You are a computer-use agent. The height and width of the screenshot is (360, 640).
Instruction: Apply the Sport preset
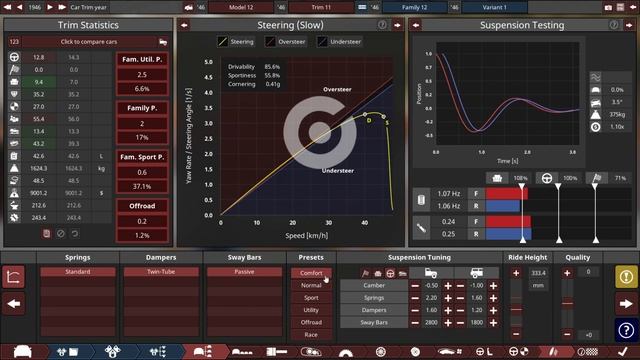(311, 298)
